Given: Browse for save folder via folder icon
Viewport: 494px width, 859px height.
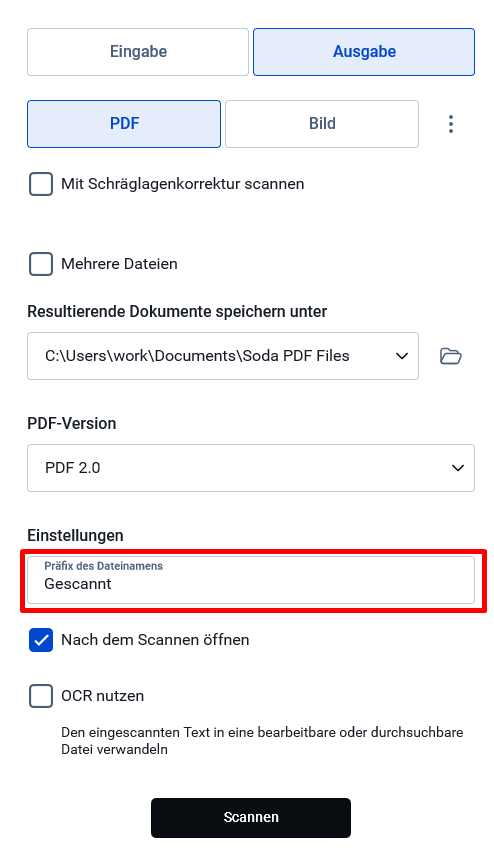Looking at the screenshot, I should pyautogui.click(x=451, y=356).
